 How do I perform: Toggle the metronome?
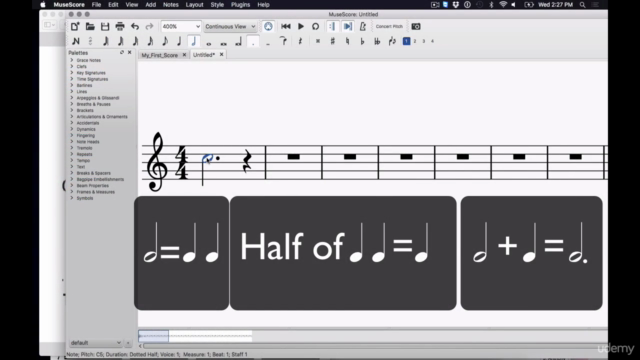click(x=362, y=27)
